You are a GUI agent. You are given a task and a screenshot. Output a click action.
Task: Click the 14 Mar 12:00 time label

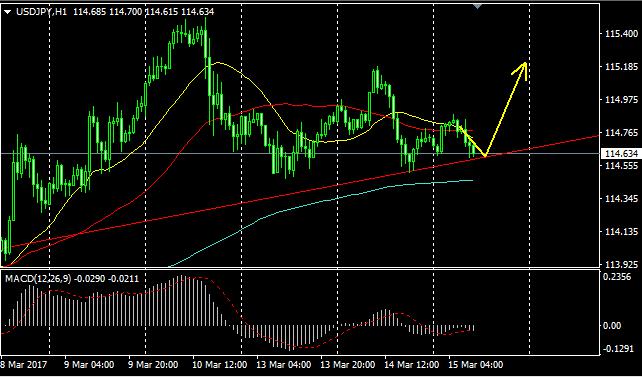tap(412, 364)
